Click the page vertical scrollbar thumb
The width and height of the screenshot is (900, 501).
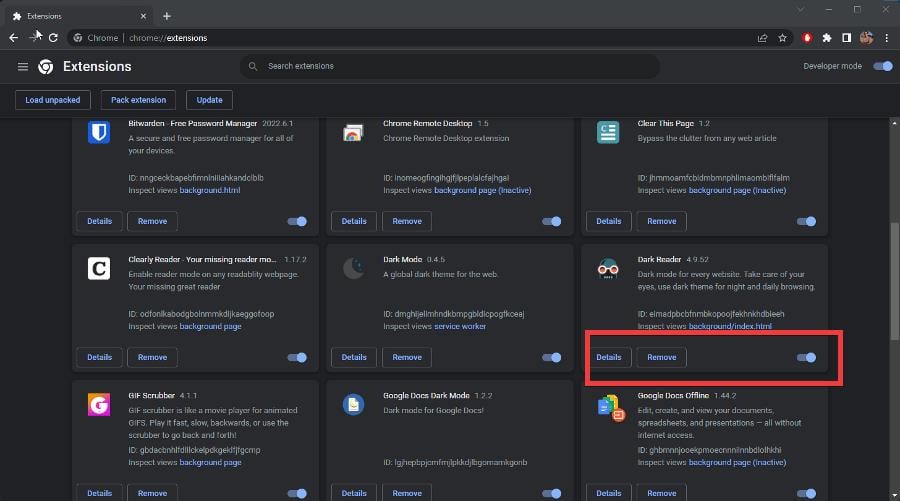[894, 281]
